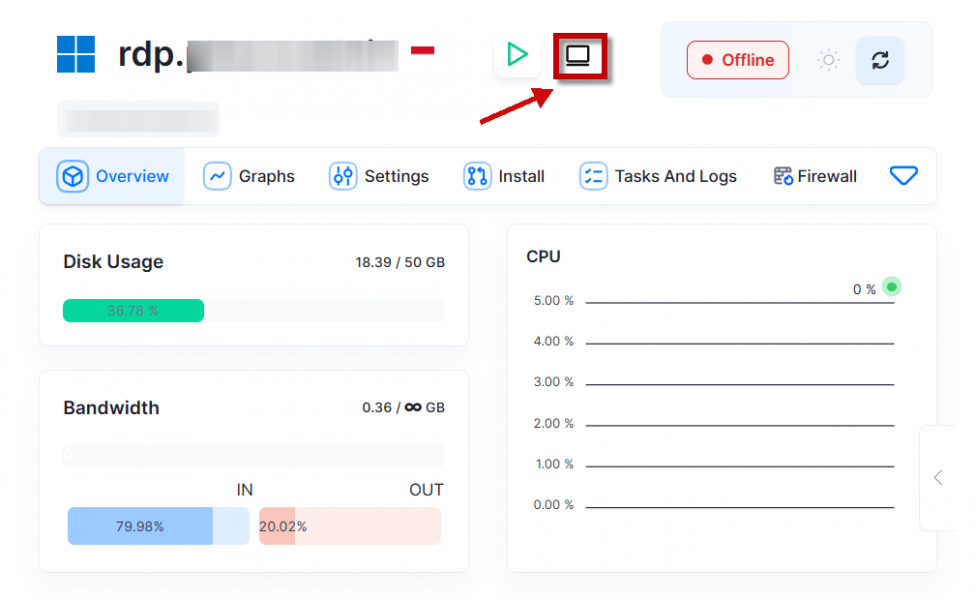Open the console monitor icon

pyautogui.click(x=578, y=56)
